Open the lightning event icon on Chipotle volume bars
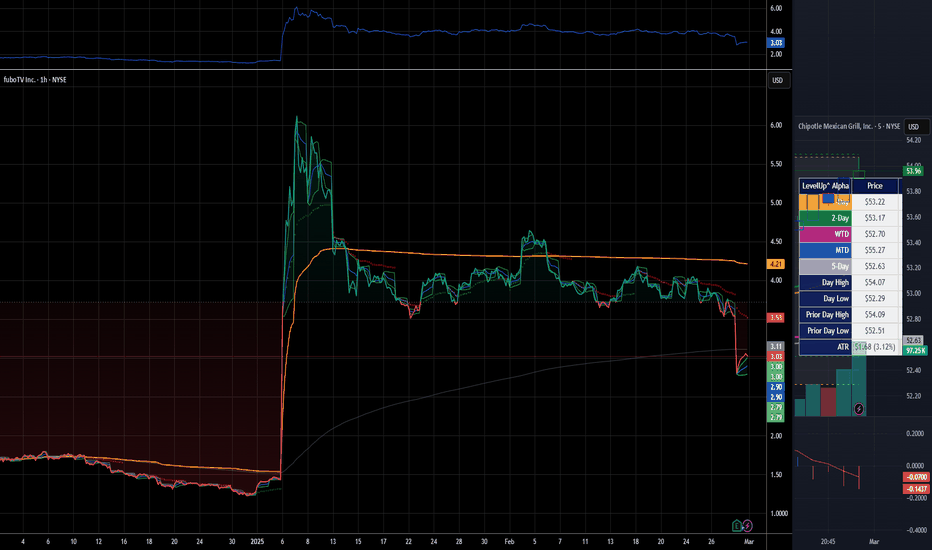Screen dimensions: 932x550 tap(859, 409)
